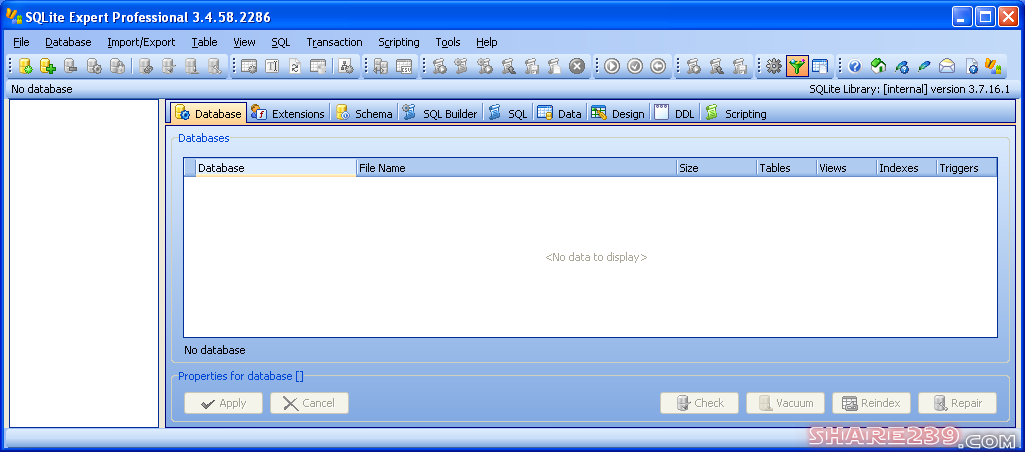Screen dimensions: 1025x452
Task: Sort by the Views column header
Action: 847,168
